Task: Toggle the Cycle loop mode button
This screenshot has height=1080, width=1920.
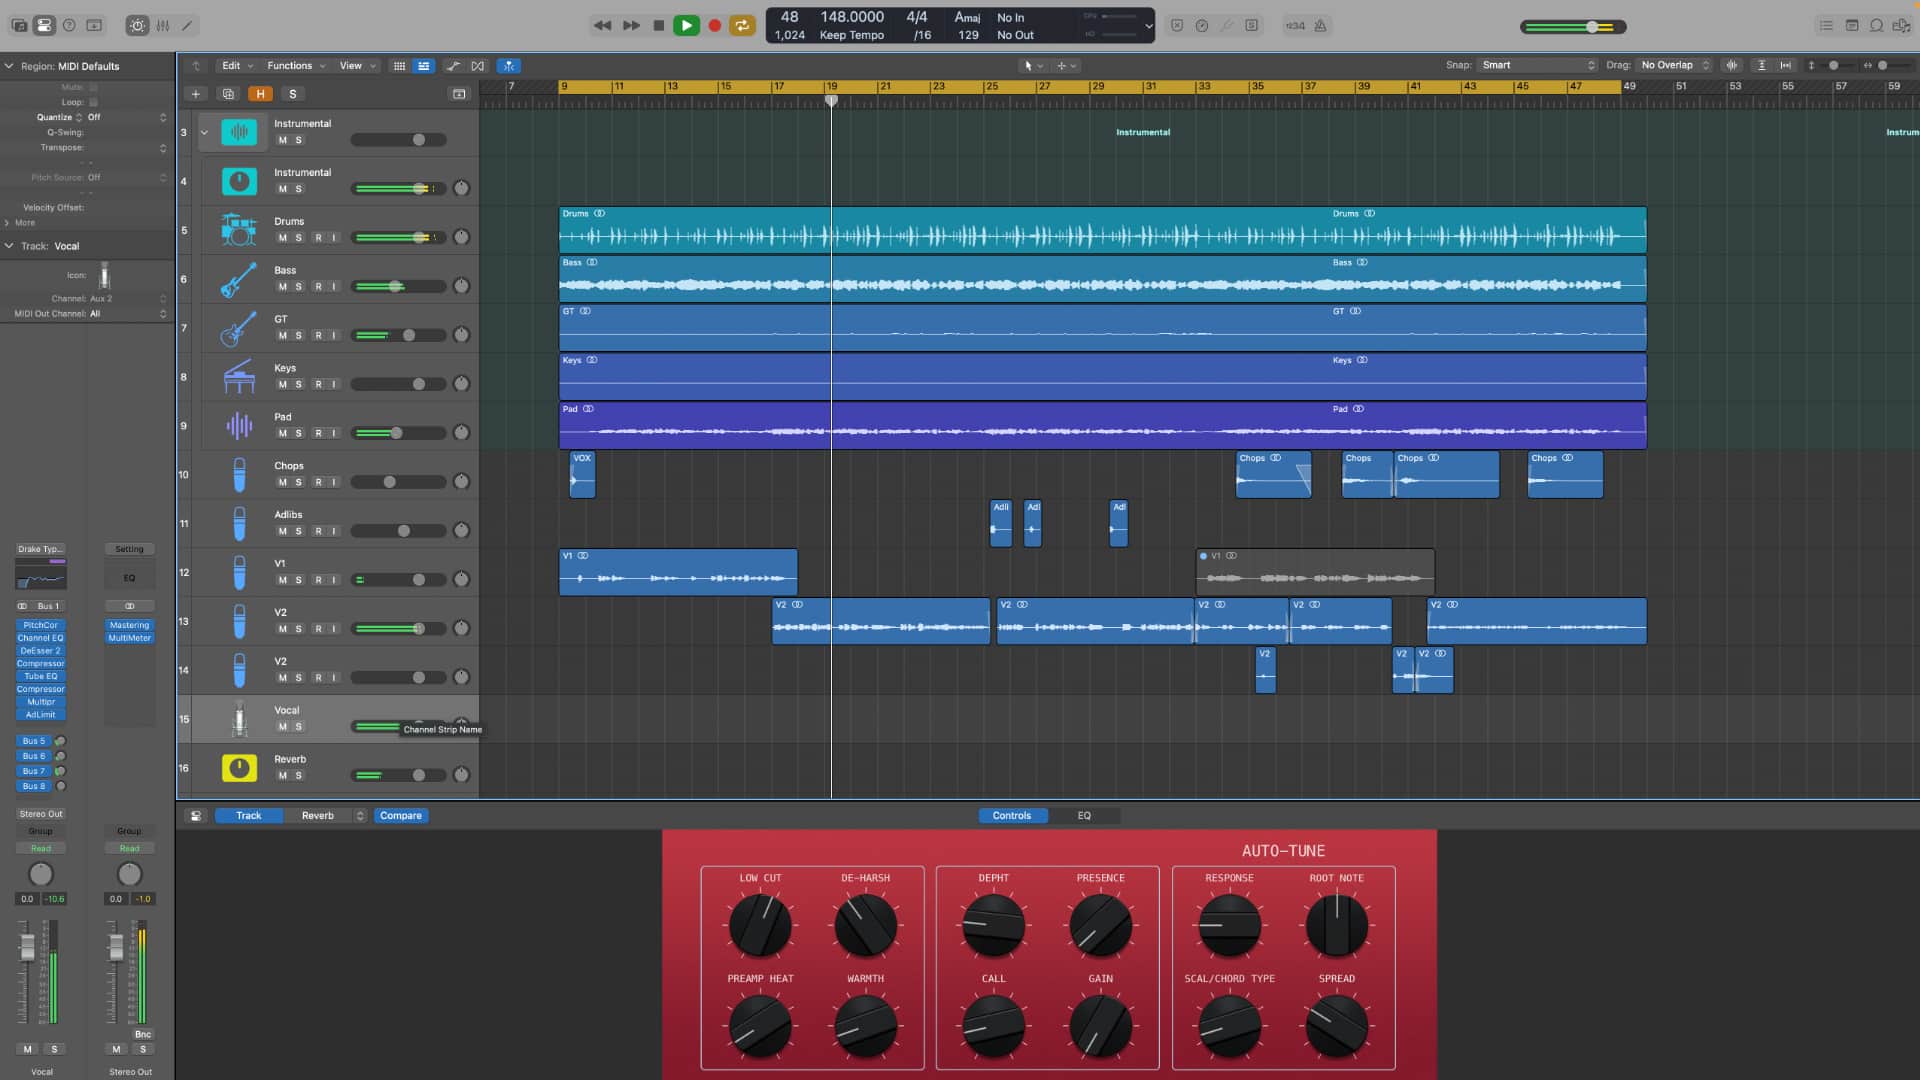Action: pyautogui.click(x=742, y=26)
